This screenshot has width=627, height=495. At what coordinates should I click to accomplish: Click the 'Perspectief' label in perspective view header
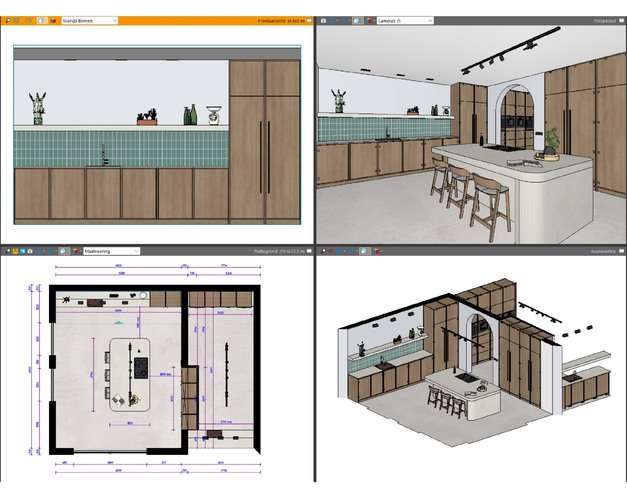click(x=603, y=20)
